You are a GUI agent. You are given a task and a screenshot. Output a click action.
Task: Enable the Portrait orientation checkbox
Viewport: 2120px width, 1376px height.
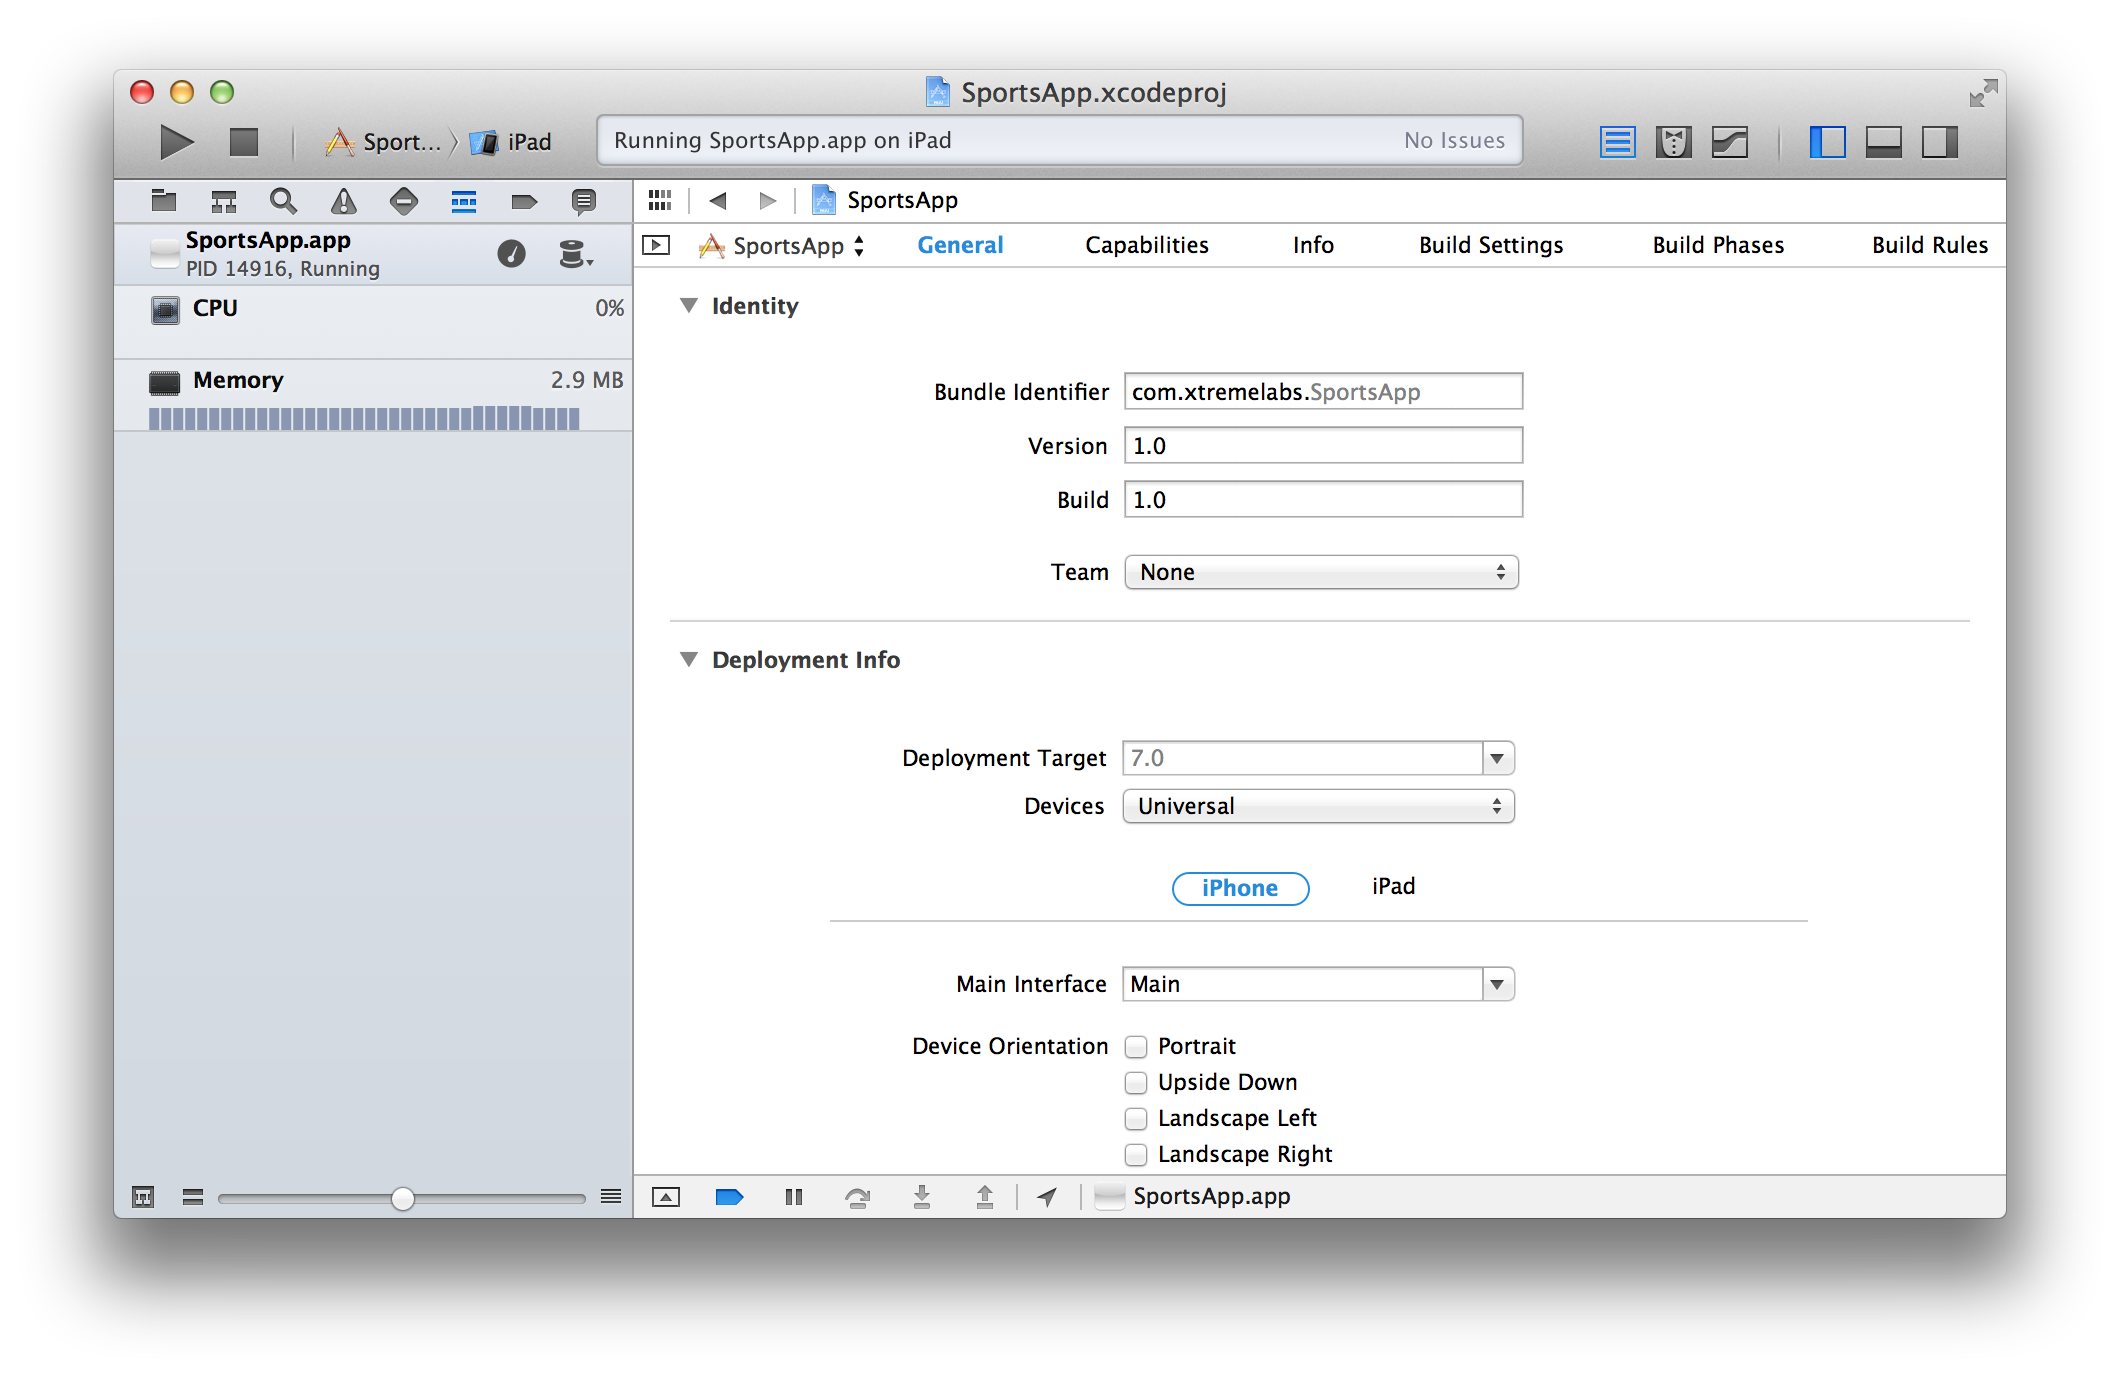coord(1135,1047)
